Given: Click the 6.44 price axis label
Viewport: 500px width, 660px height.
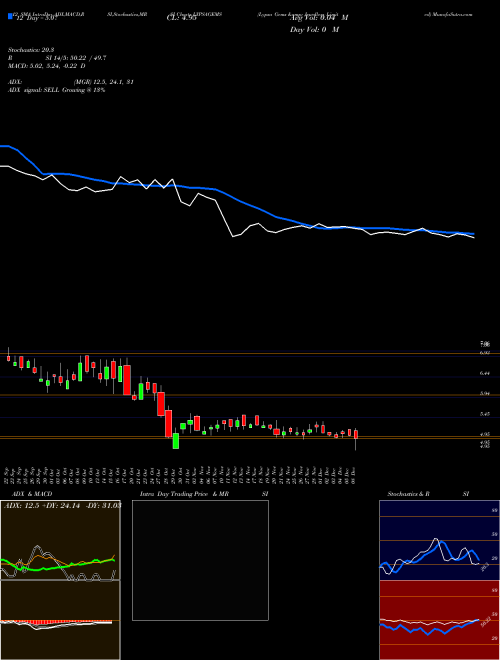Looking at the screenshot, I should pyautogui.click(x=484, y=373).
